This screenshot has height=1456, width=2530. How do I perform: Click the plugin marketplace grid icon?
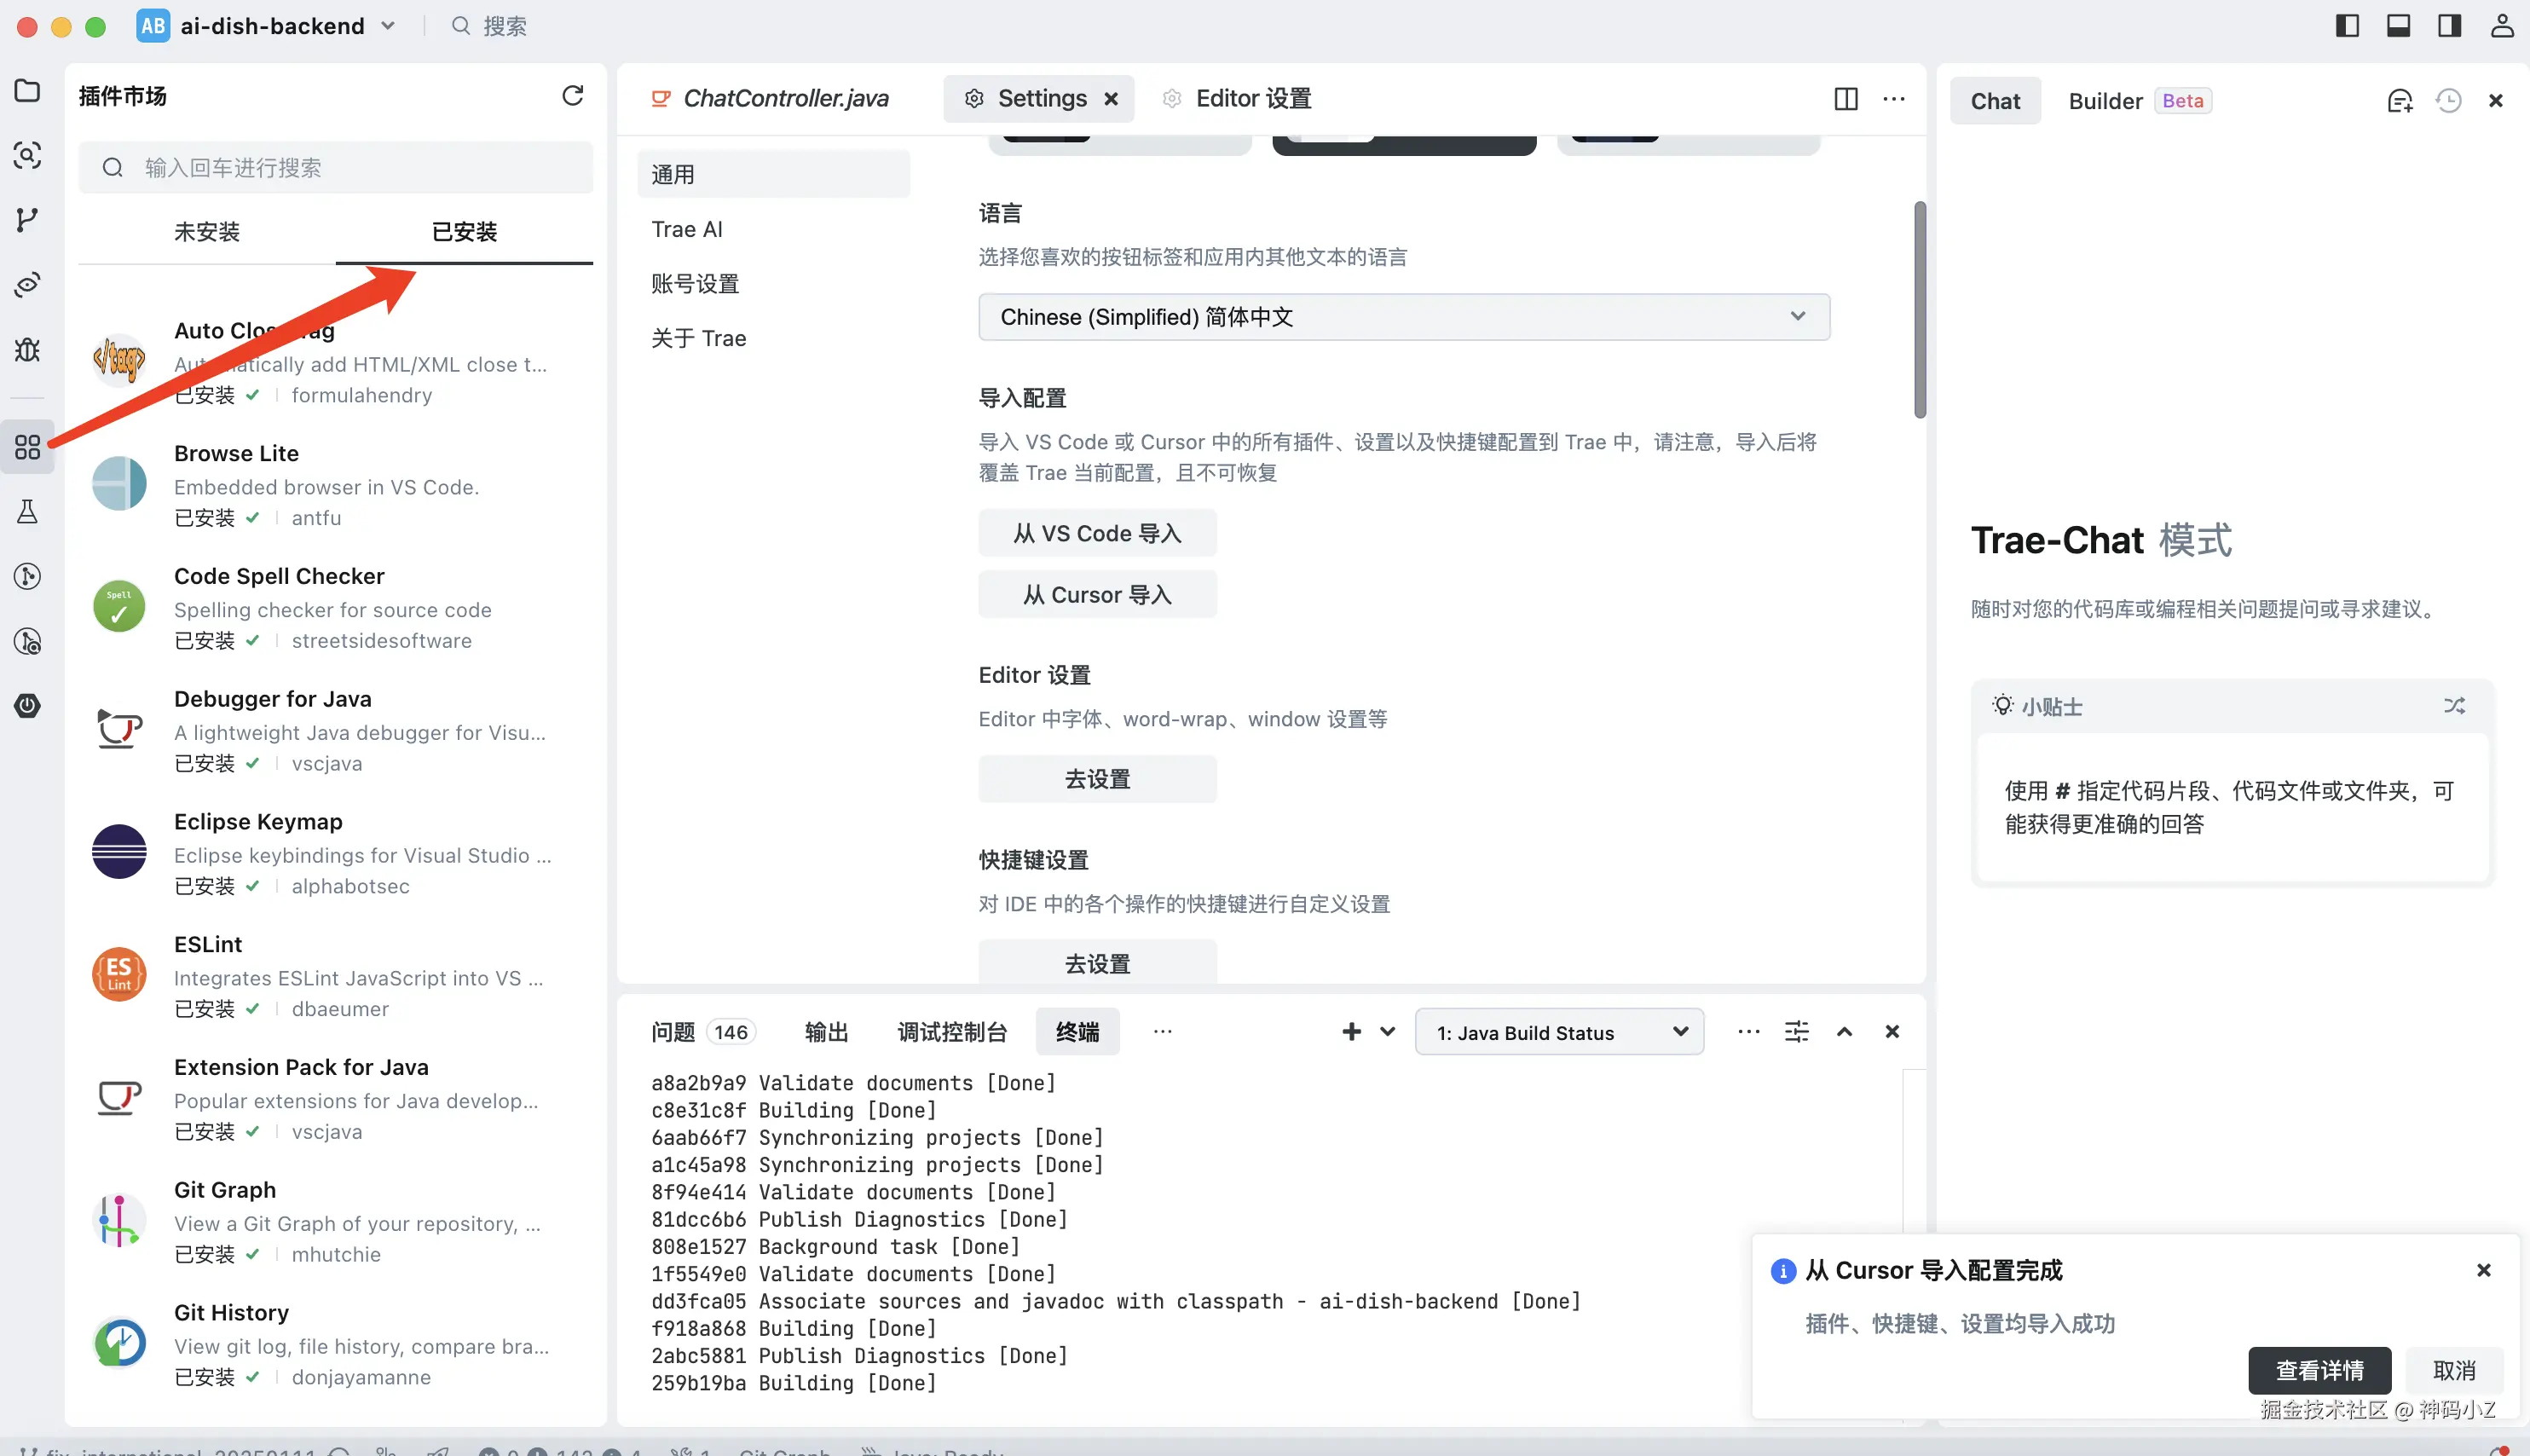(x=27, y=446)
